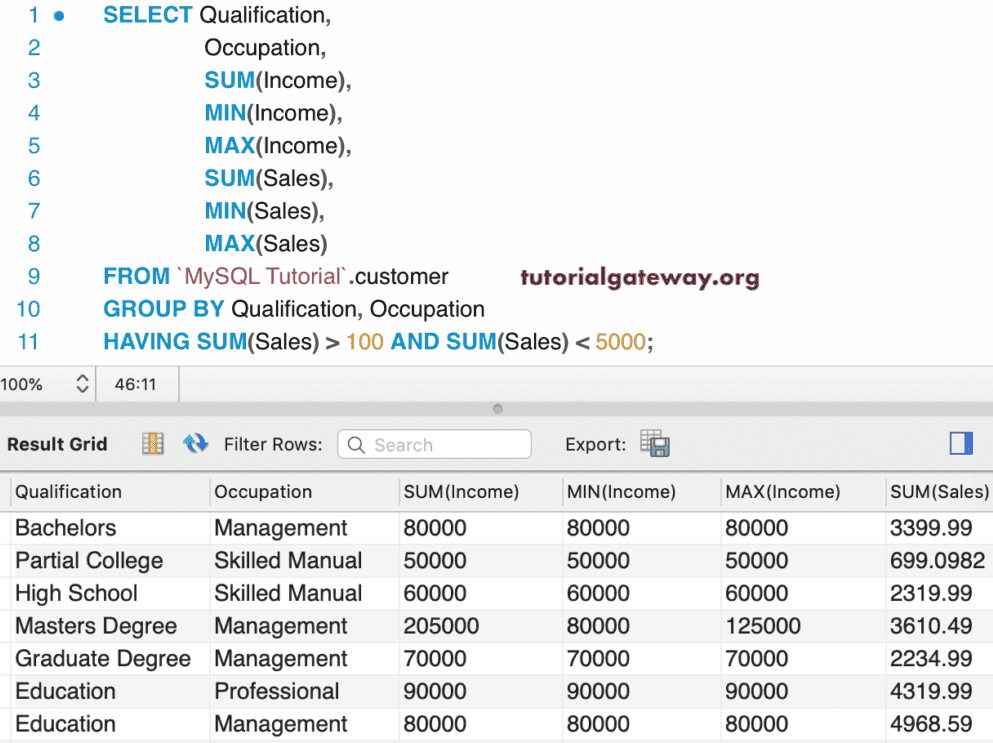
Task: Export the recordset using the Export icon
Action: point(654,443)
